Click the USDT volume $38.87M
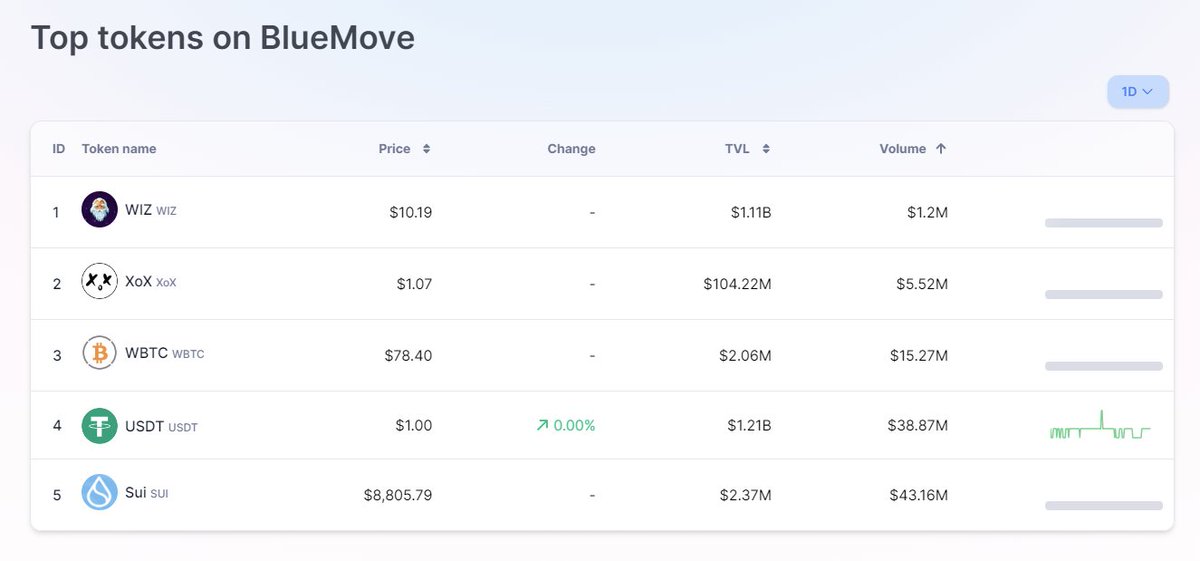The height and width of the screenshot is (561, 1200). click(917, 425)
